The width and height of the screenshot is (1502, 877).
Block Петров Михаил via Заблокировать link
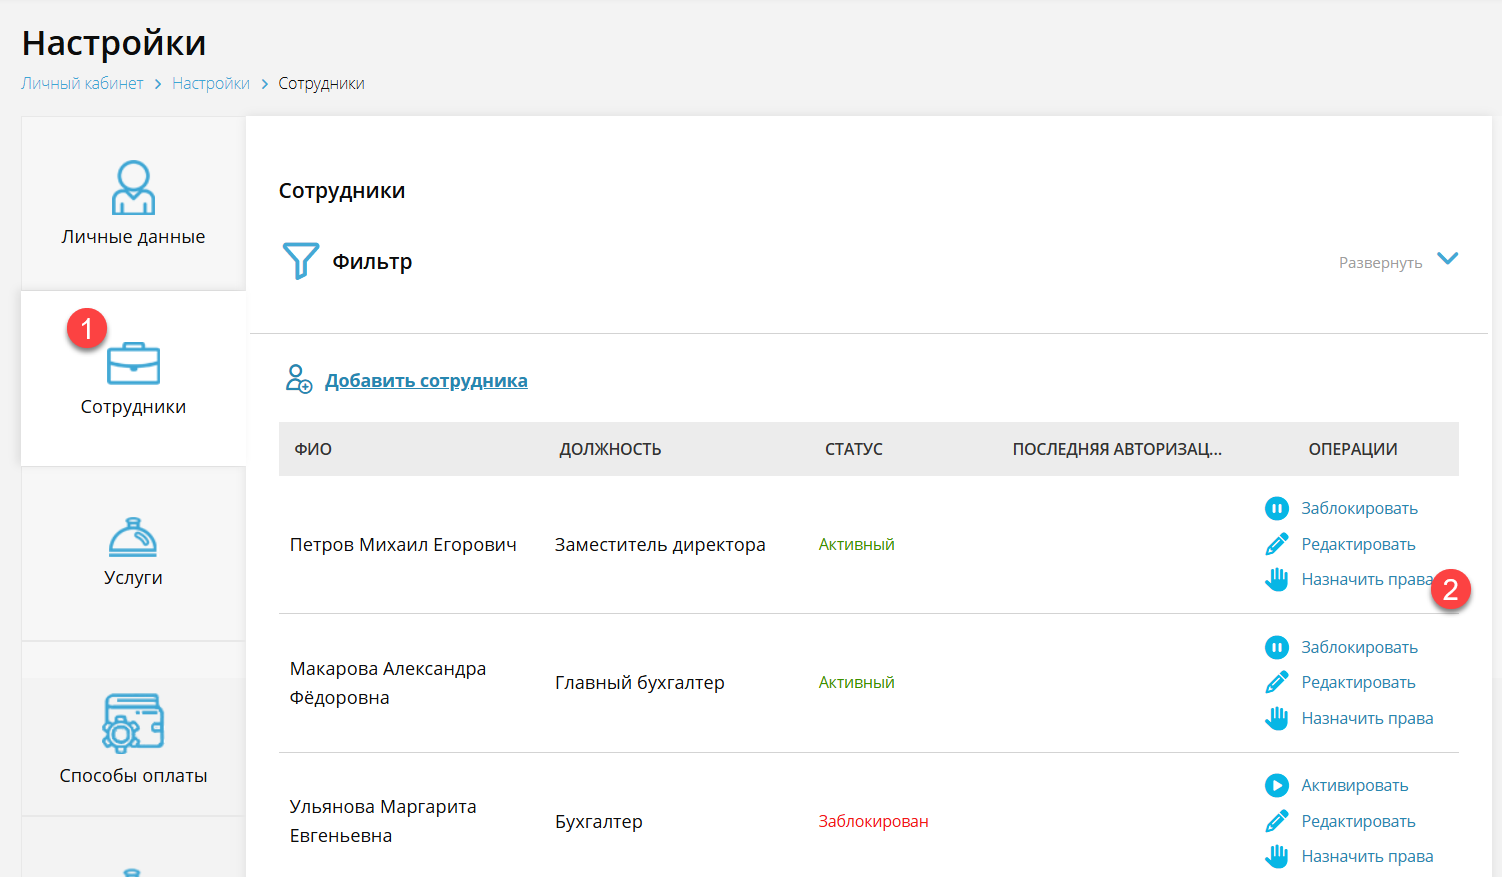point(1359,508)
